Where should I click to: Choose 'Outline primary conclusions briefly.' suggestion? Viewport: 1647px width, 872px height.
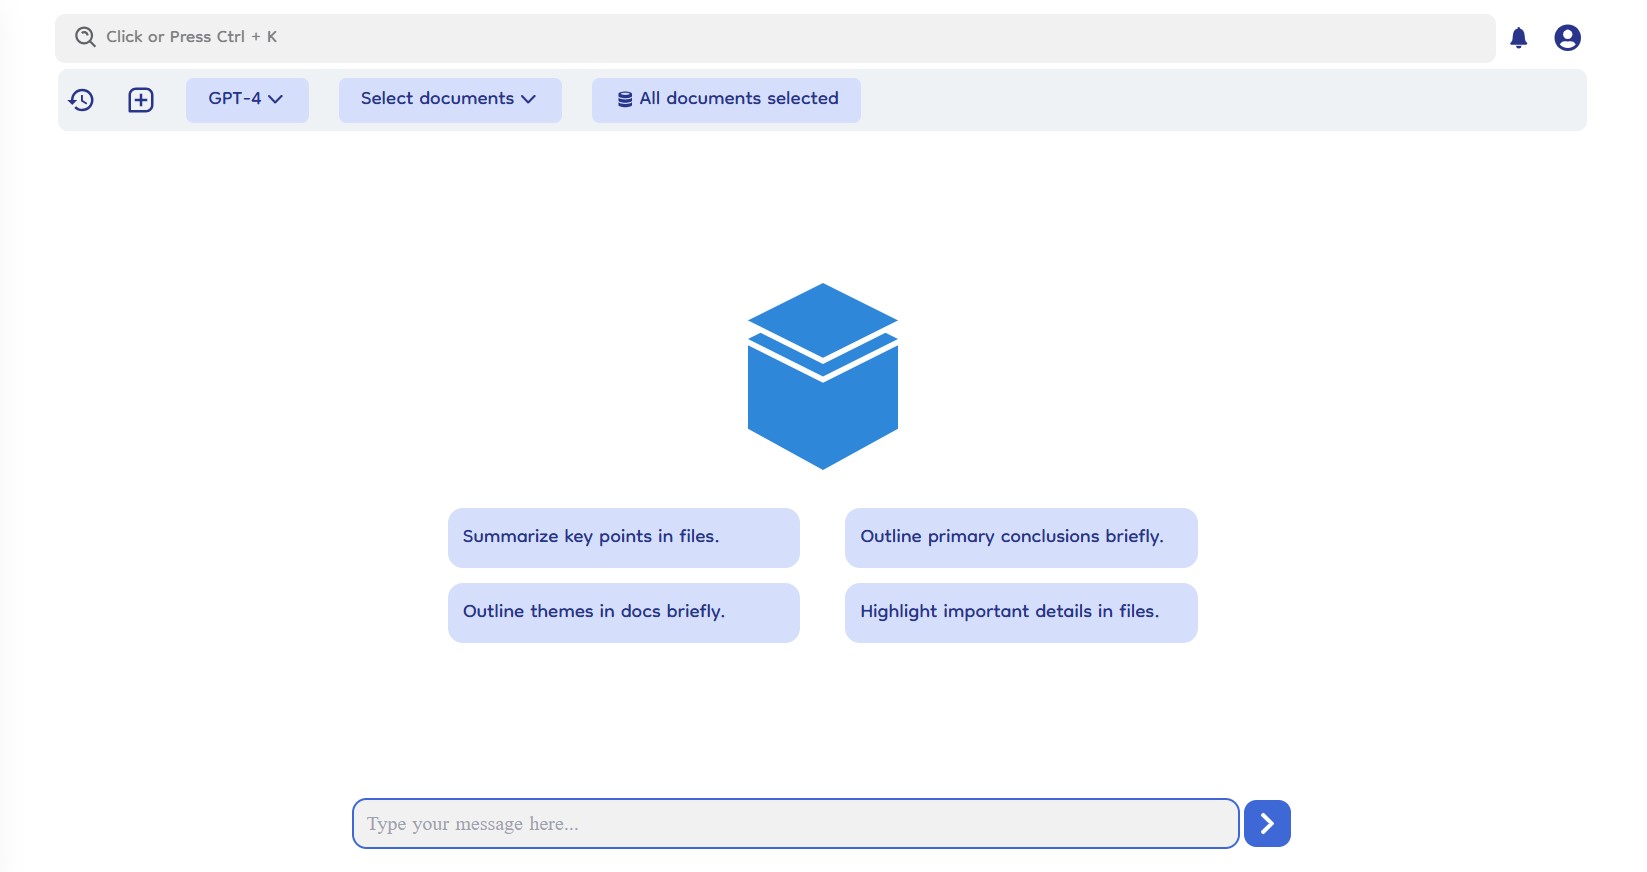[x=1020, y=537]
